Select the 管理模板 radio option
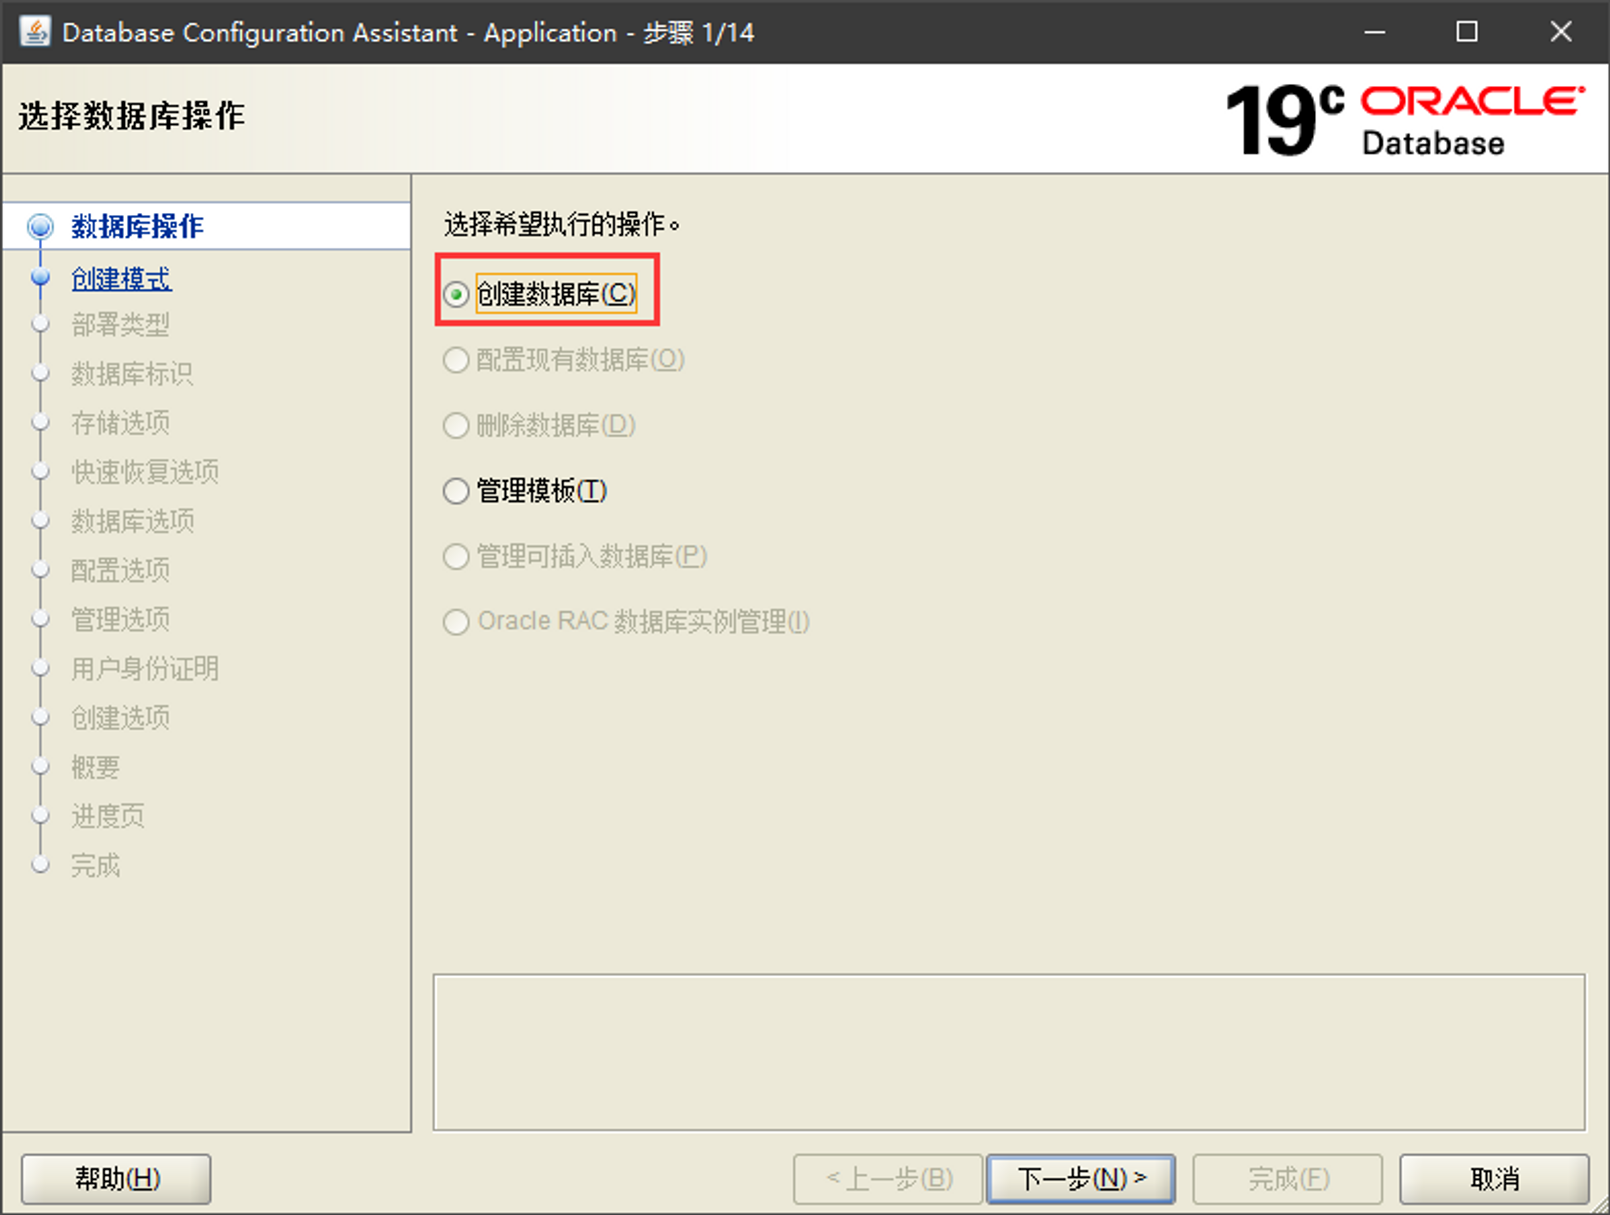1610x1215 pixels. 456,491
